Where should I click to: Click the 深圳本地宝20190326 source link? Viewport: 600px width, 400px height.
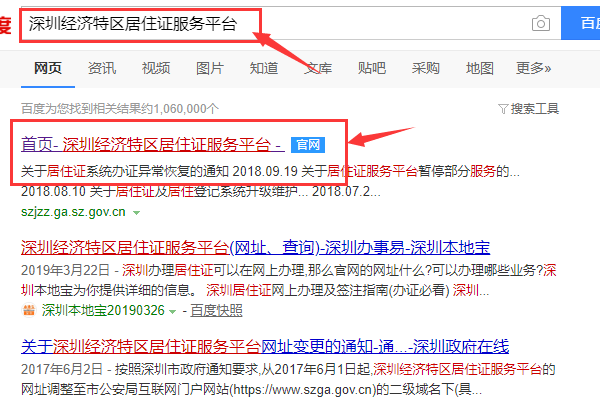[103, 310]
